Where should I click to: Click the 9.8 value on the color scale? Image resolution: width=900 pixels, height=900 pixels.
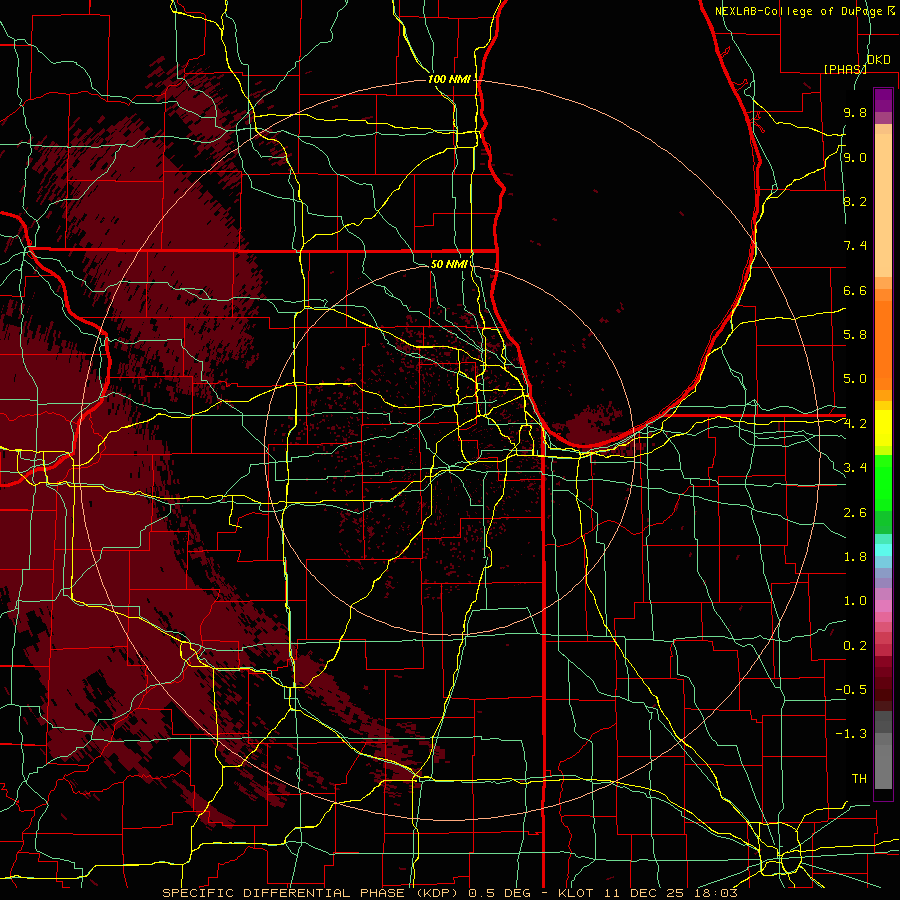coord(855,112)
